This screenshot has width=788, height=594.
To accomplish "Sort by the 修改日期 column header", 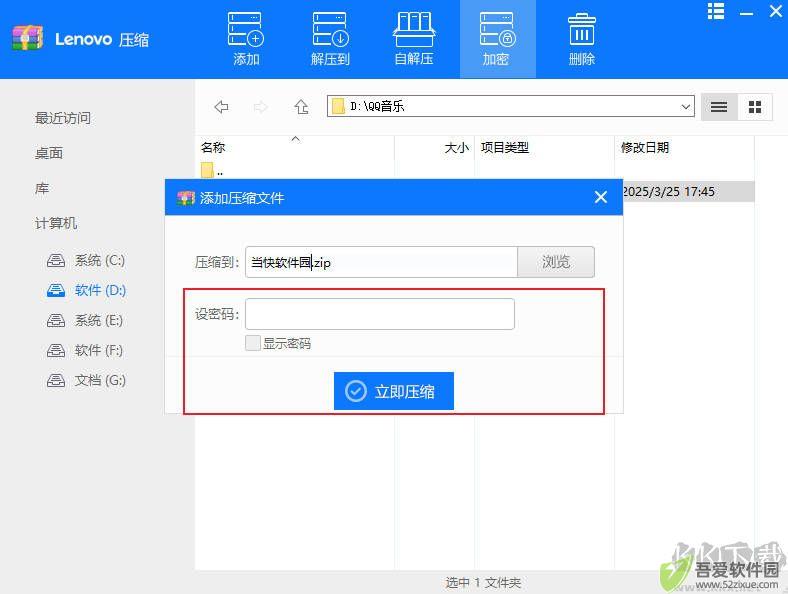I will (x=645, y=148).
